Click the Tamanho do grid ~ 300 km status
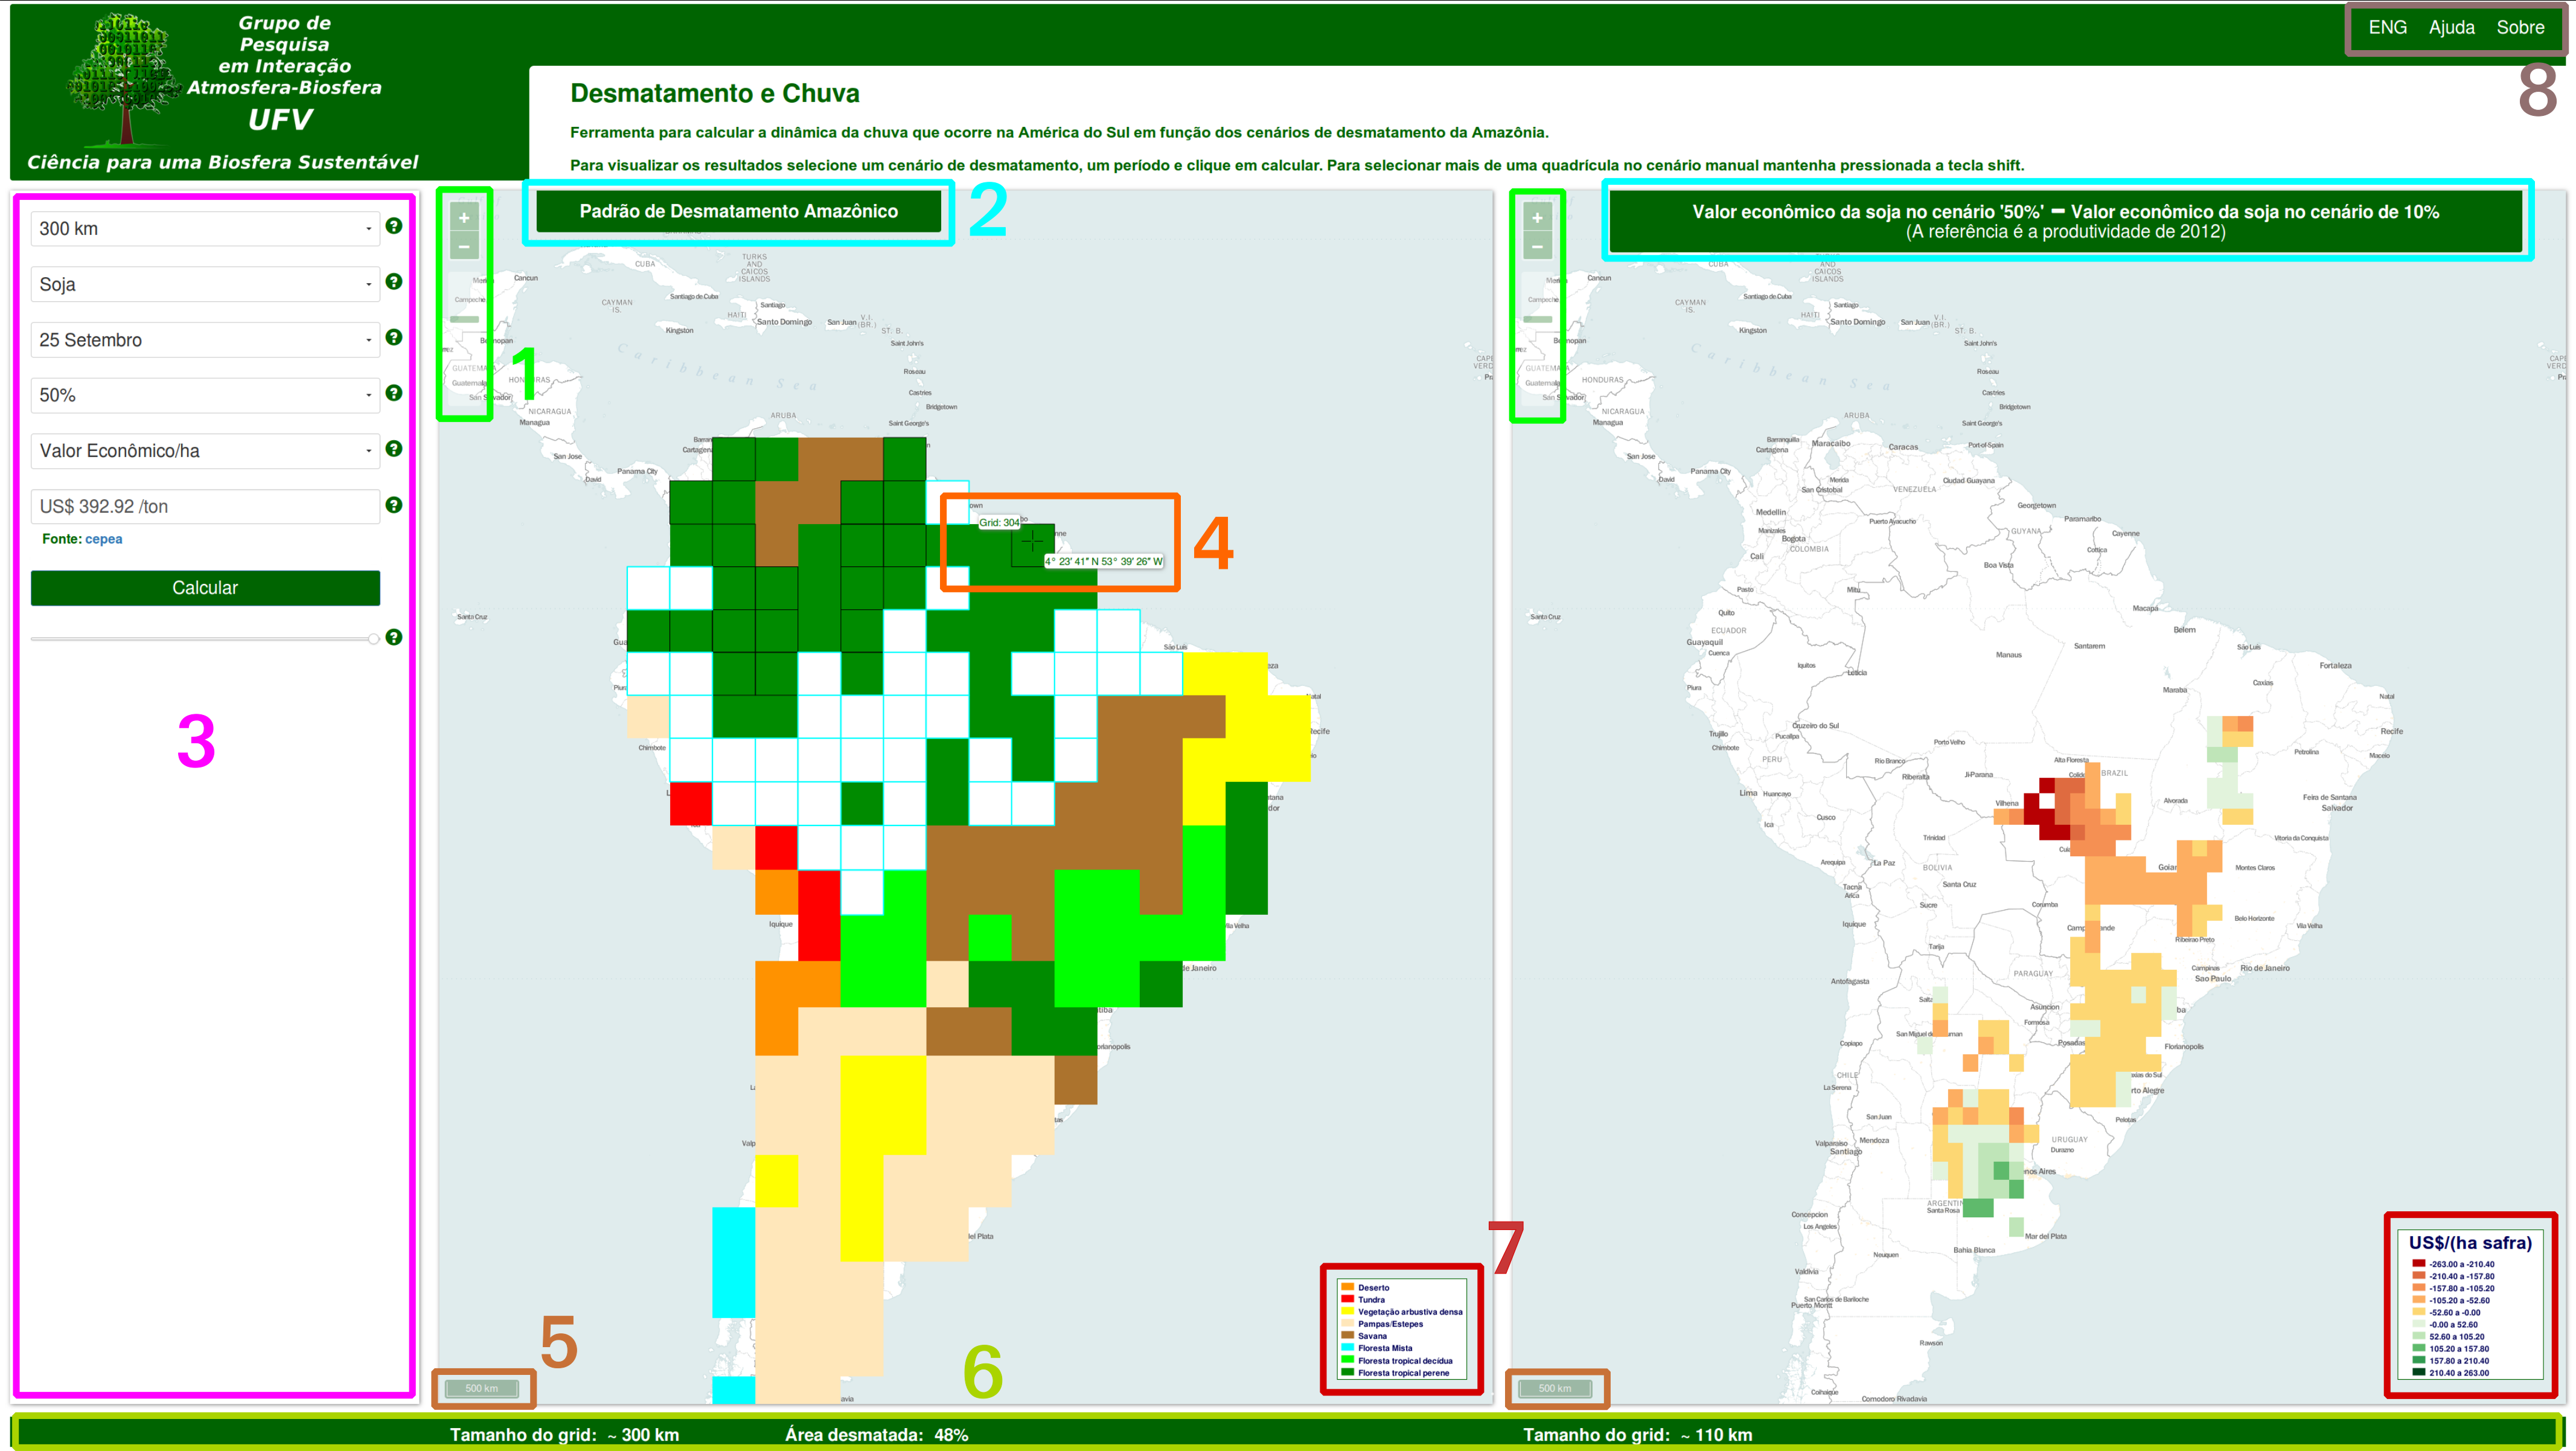 pyautogui.click(x=564, y=1435)
